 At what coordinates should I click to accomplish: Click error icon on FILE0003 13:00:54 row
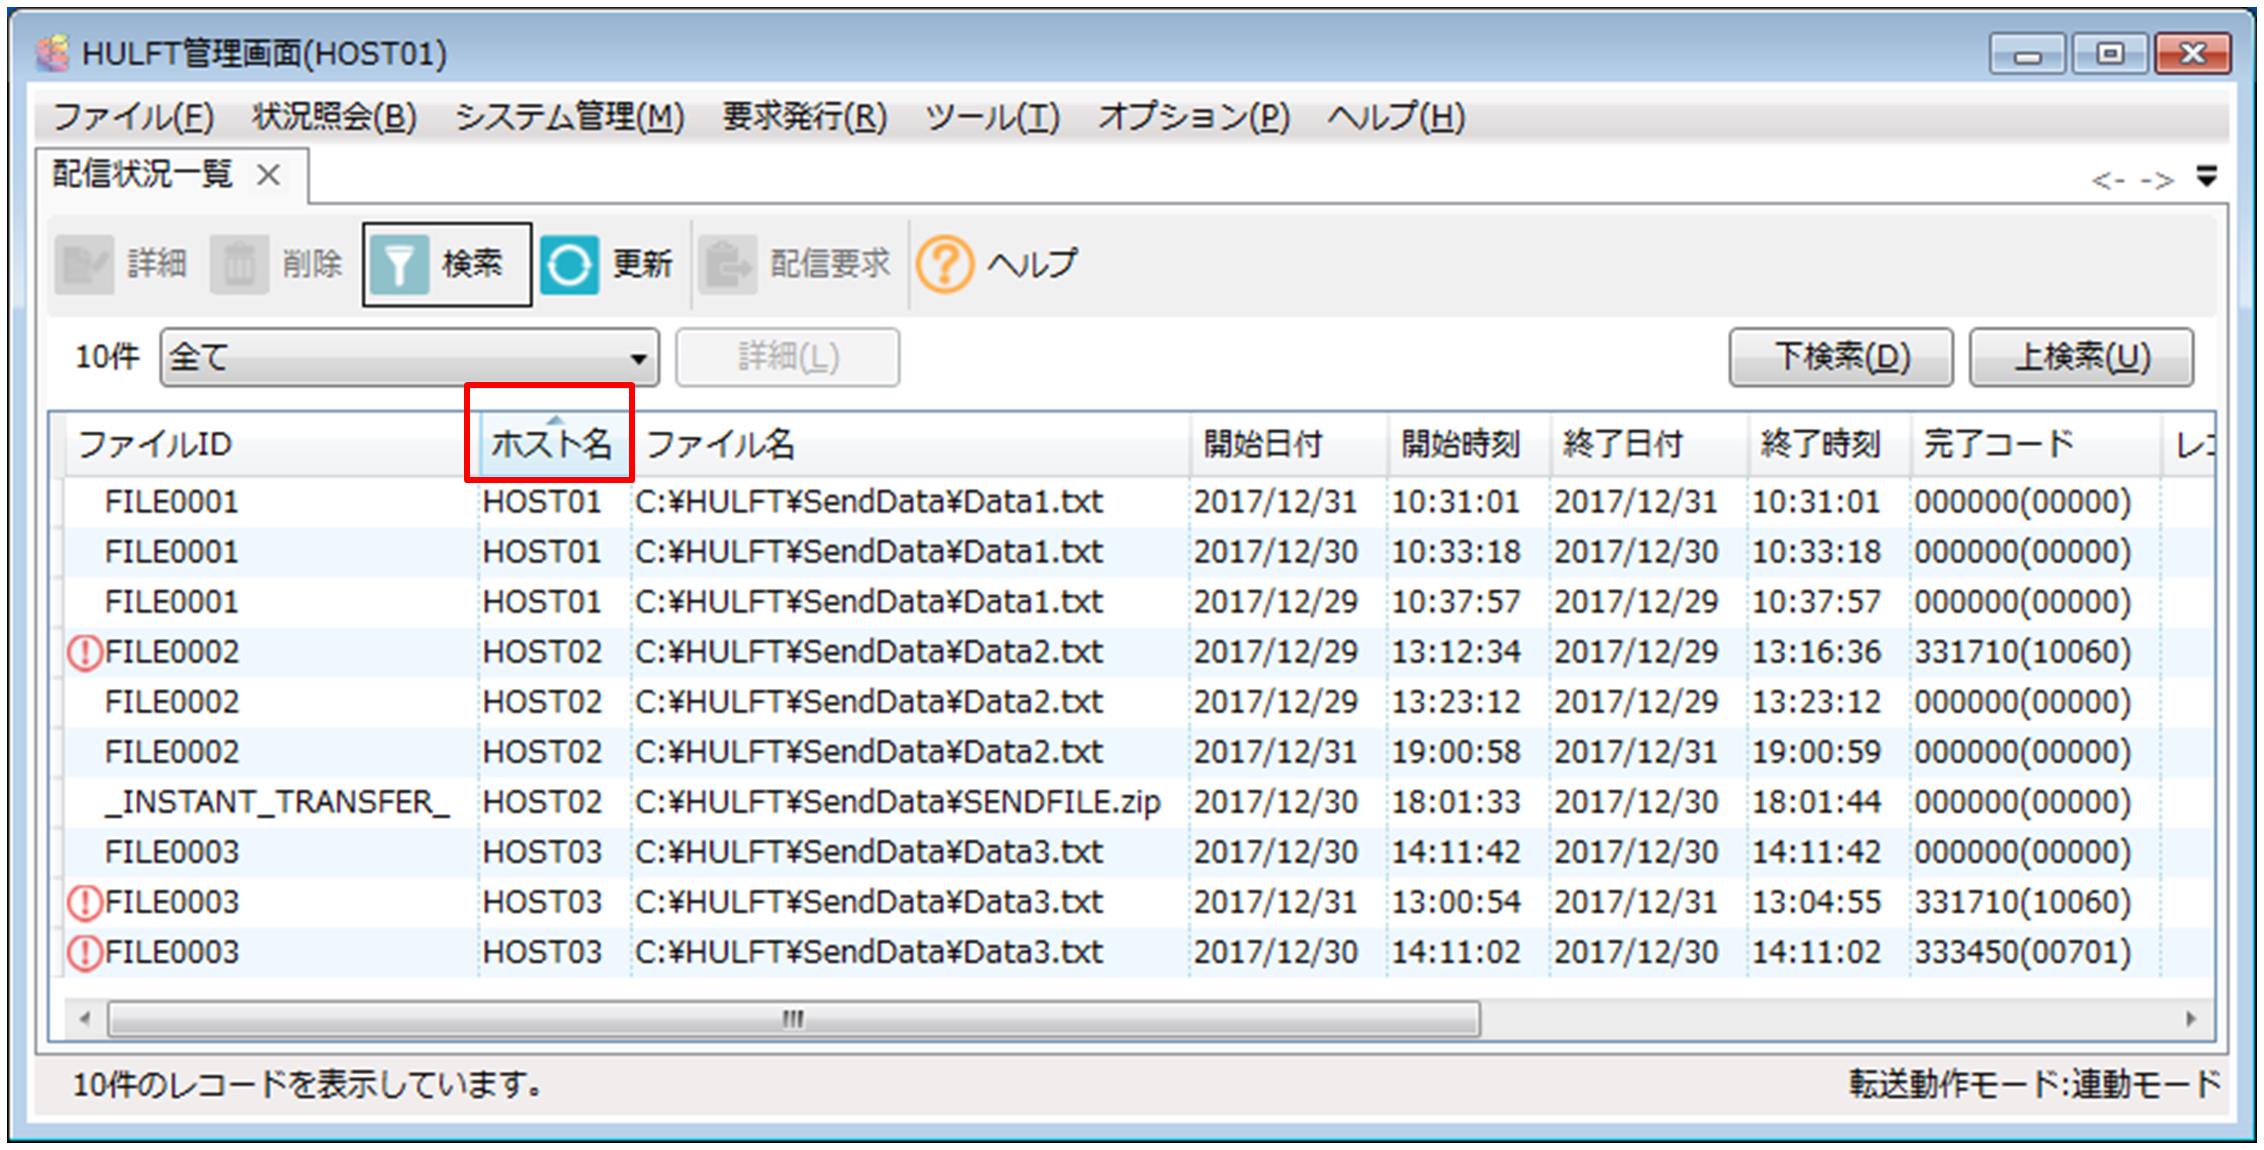(x=85, y=903)
